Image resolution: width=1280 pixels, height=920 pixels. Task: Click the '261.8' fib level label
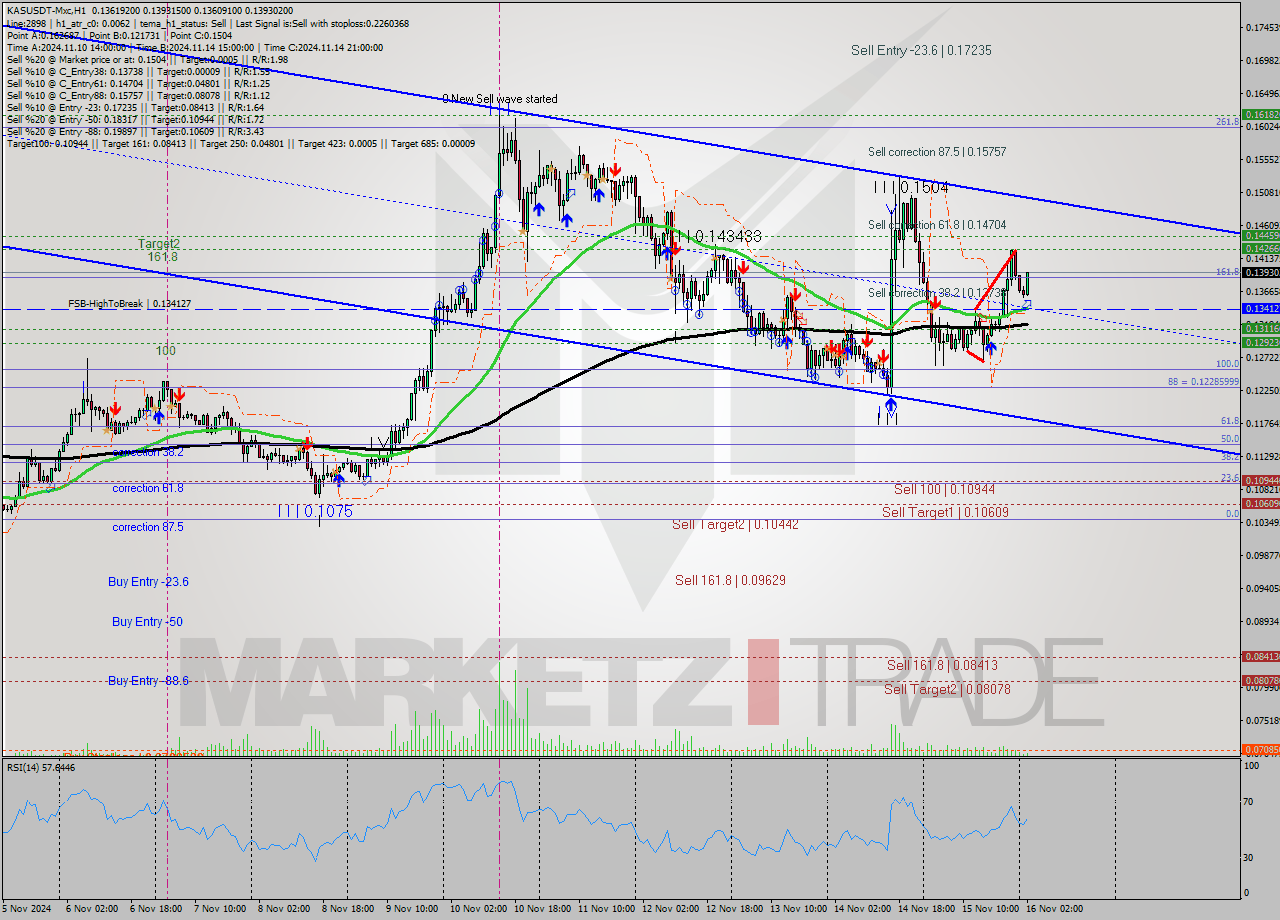click(1228, 121)
